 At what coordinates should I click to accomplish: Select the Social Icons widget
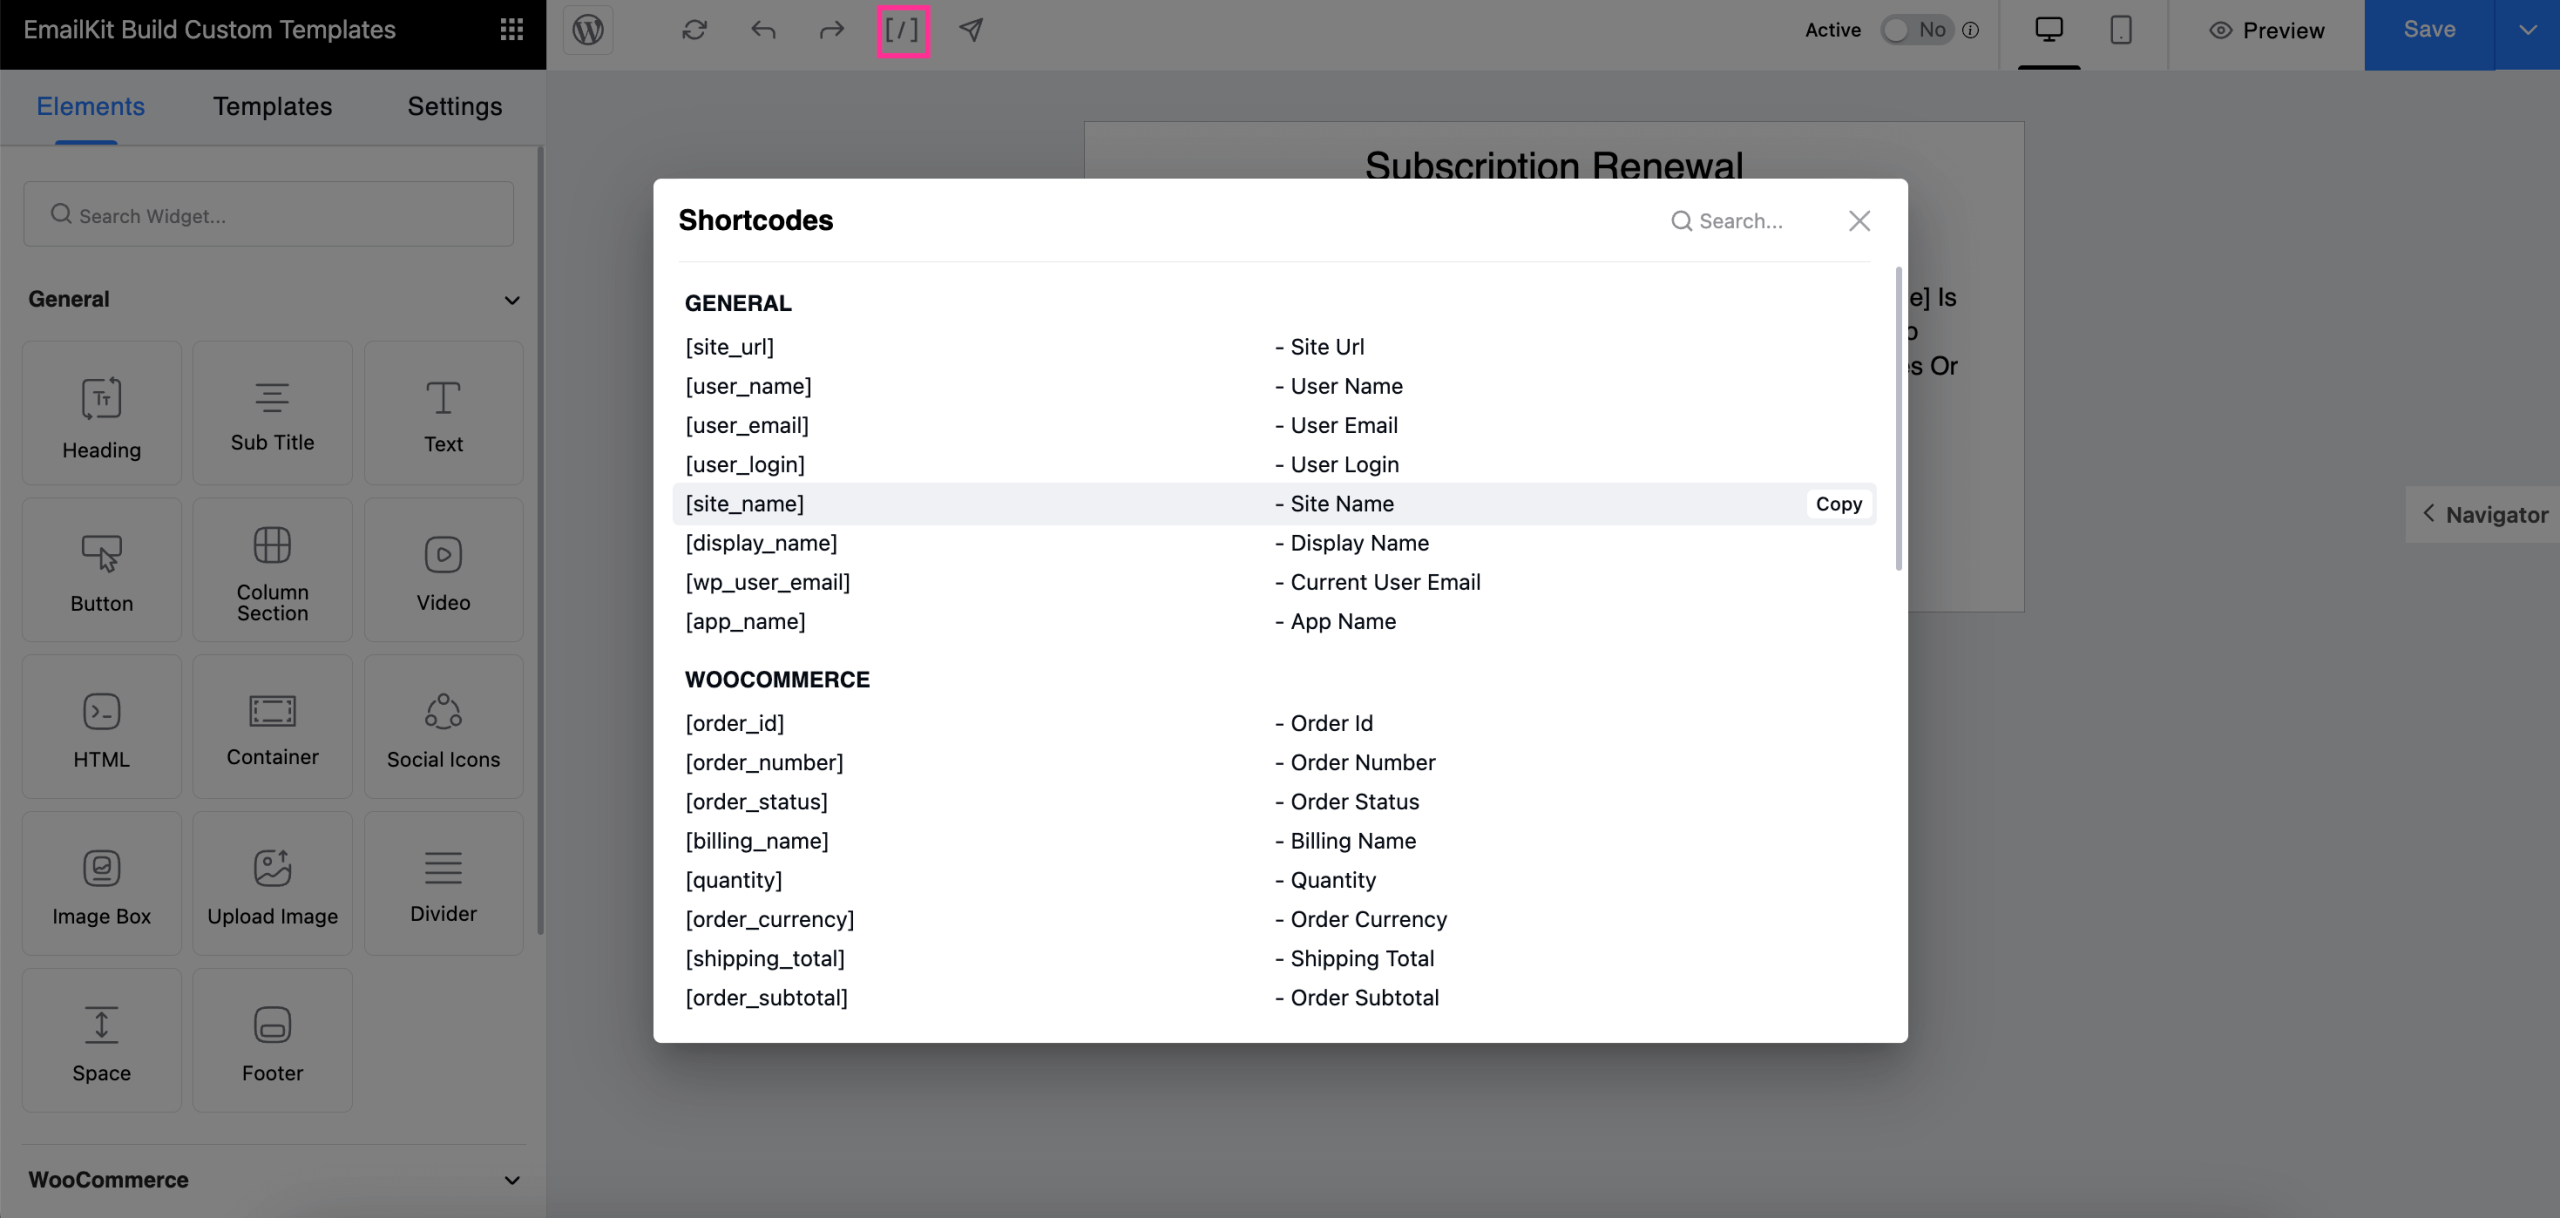point(443,727)
